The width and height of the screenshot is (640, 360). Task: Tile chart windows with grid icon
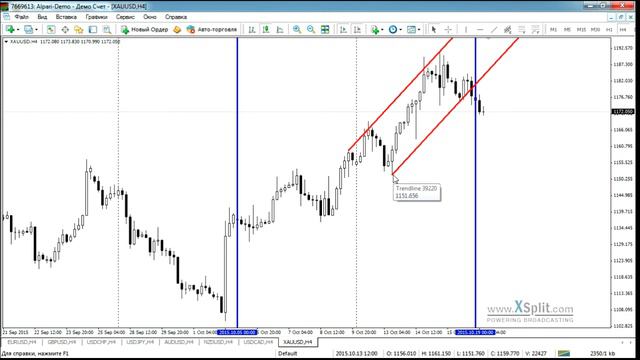coord(325,29)
